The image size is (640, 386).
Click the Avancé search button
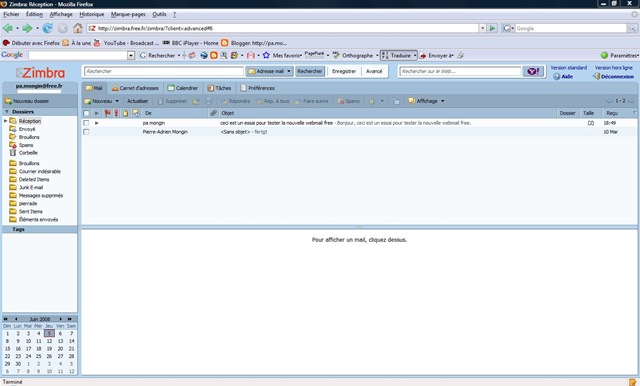[374, 71]
